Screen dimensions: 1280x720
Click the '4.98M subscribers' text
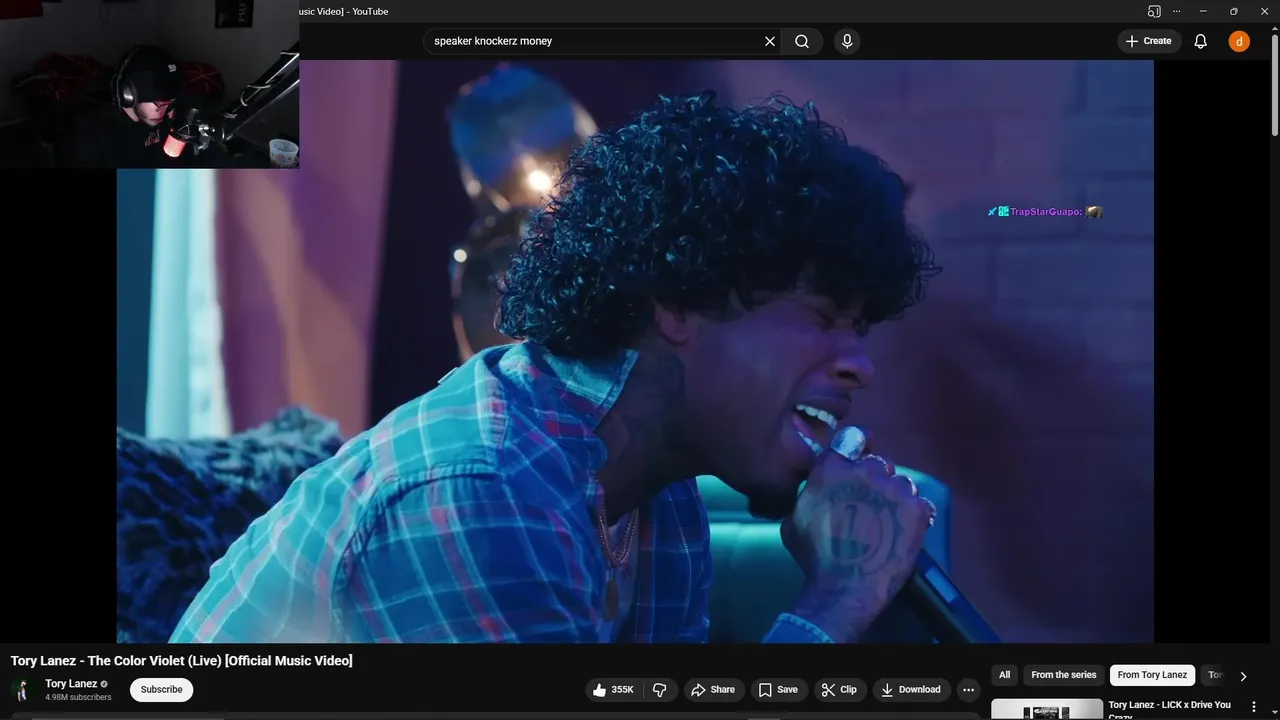78,697
